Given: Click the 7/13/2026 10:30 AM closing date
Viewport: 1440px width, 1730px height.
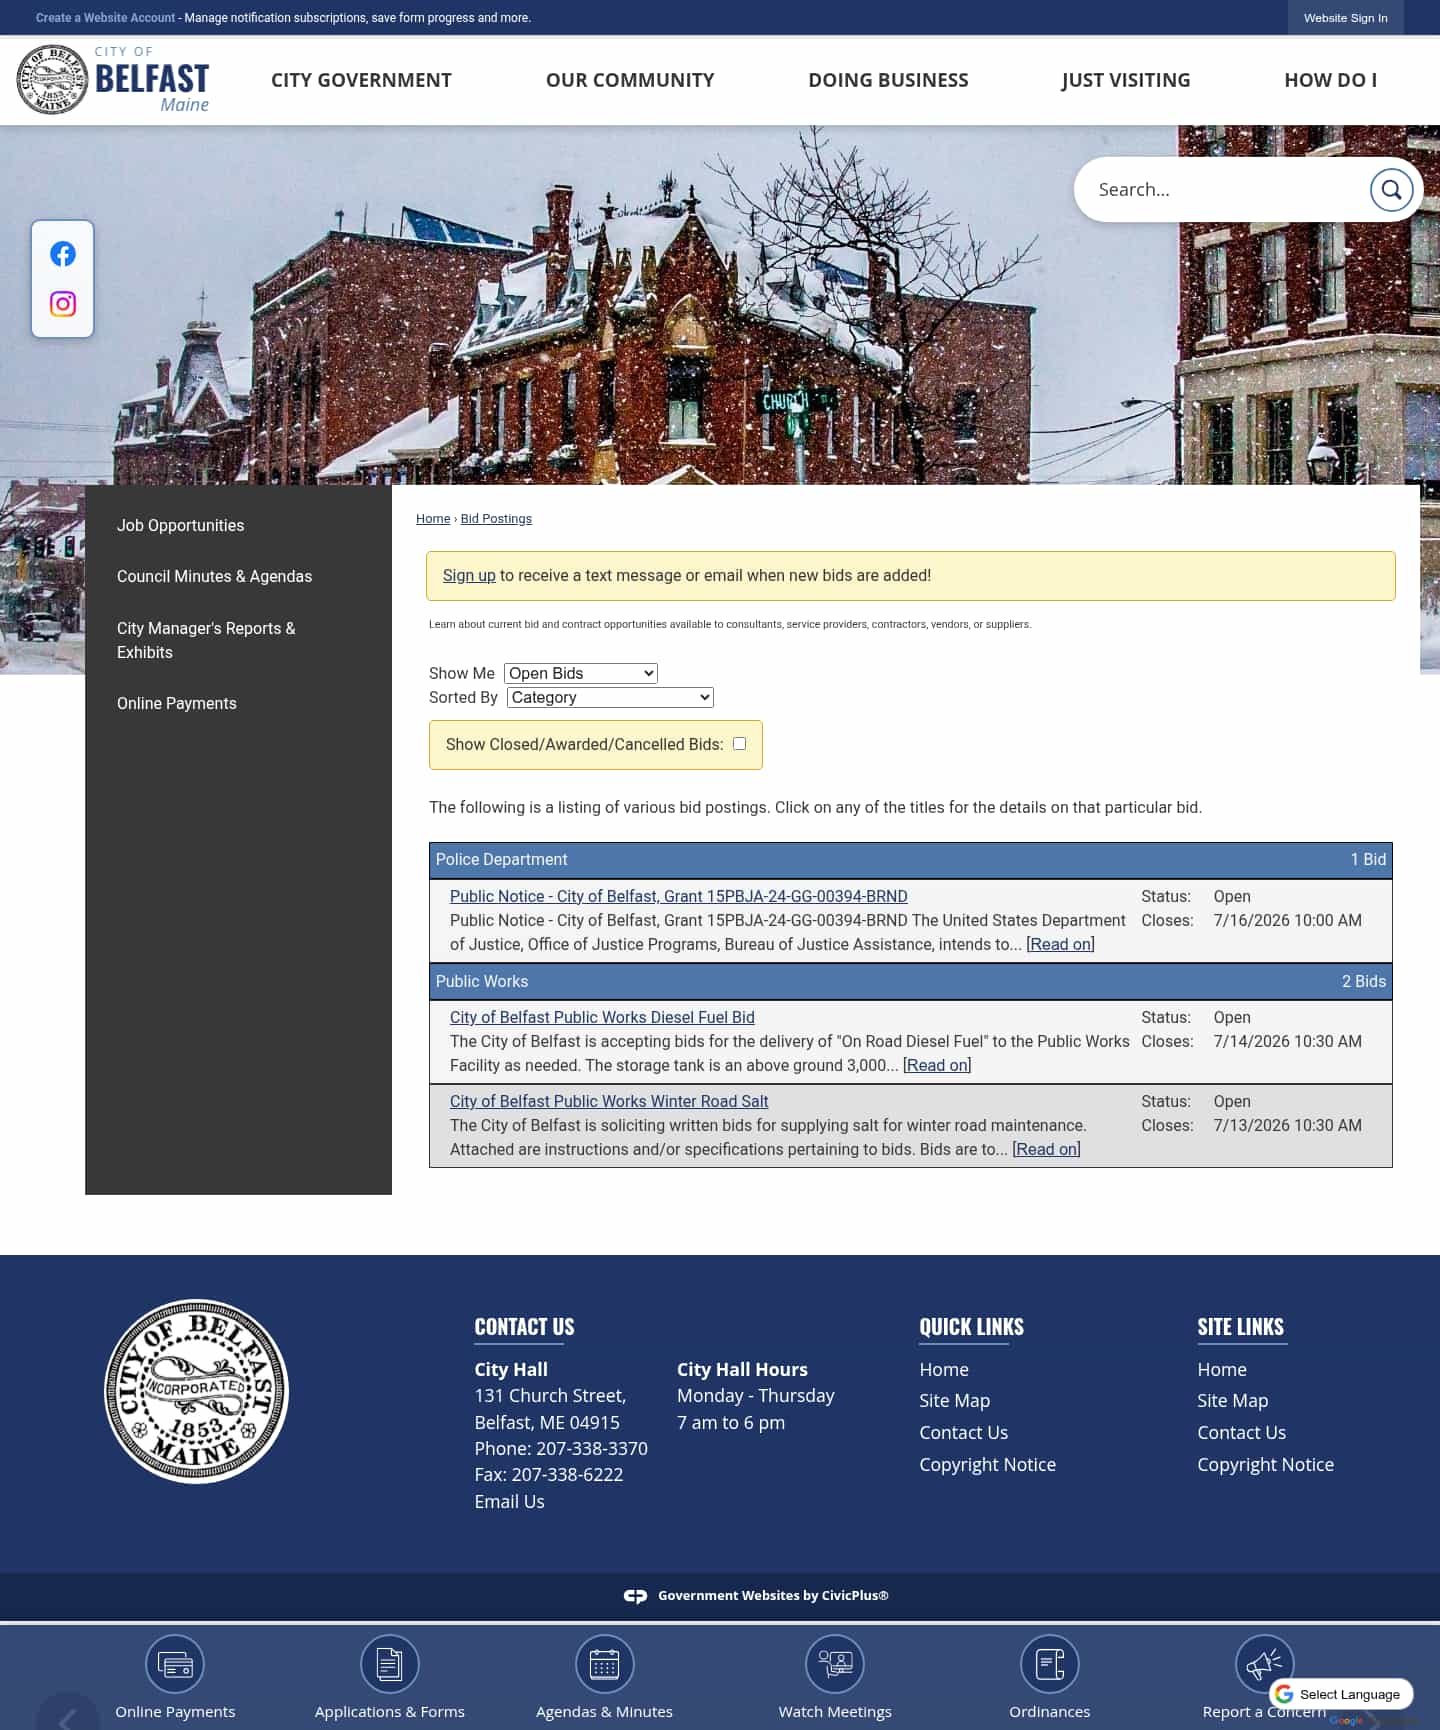Looking at the screenshot, I should point(1287,1125).
